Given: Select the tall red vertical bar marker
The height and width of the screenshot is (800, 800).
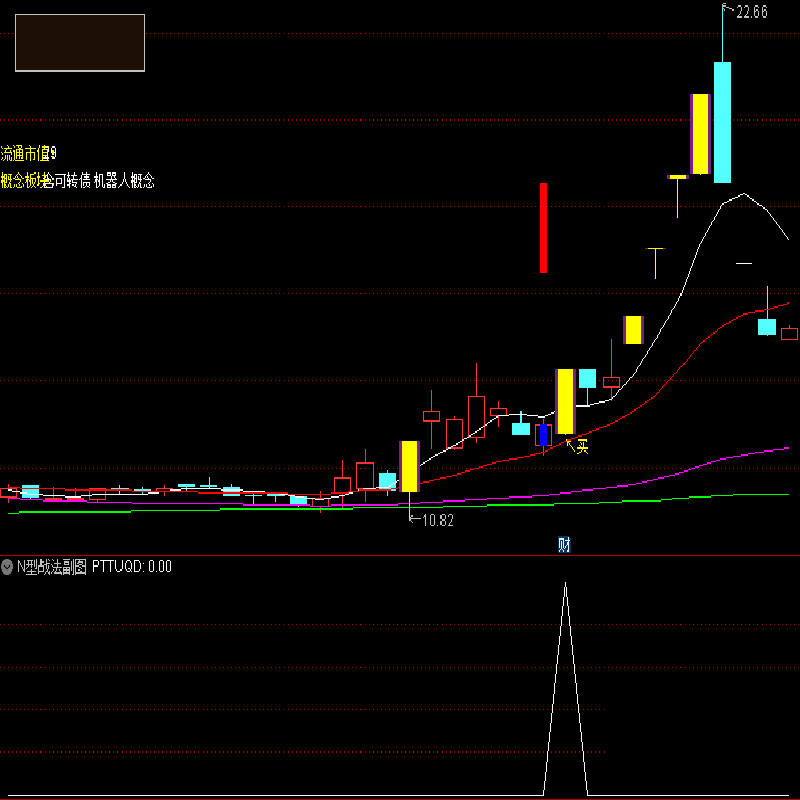Looking at the screenshot, I should tap(544, 228).
